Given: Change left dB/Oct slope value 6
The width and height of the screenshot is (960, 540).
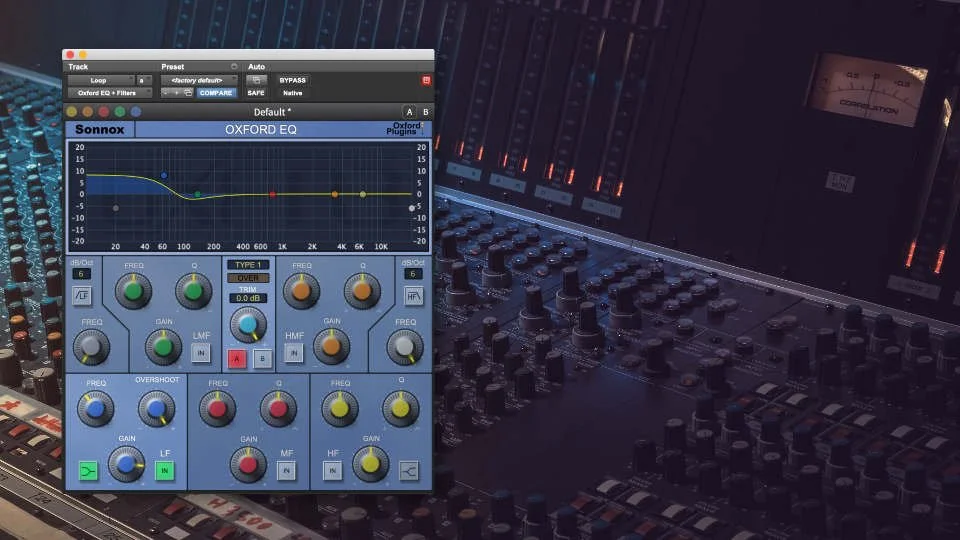Looking at the screenshot, I should pos(81,274).
